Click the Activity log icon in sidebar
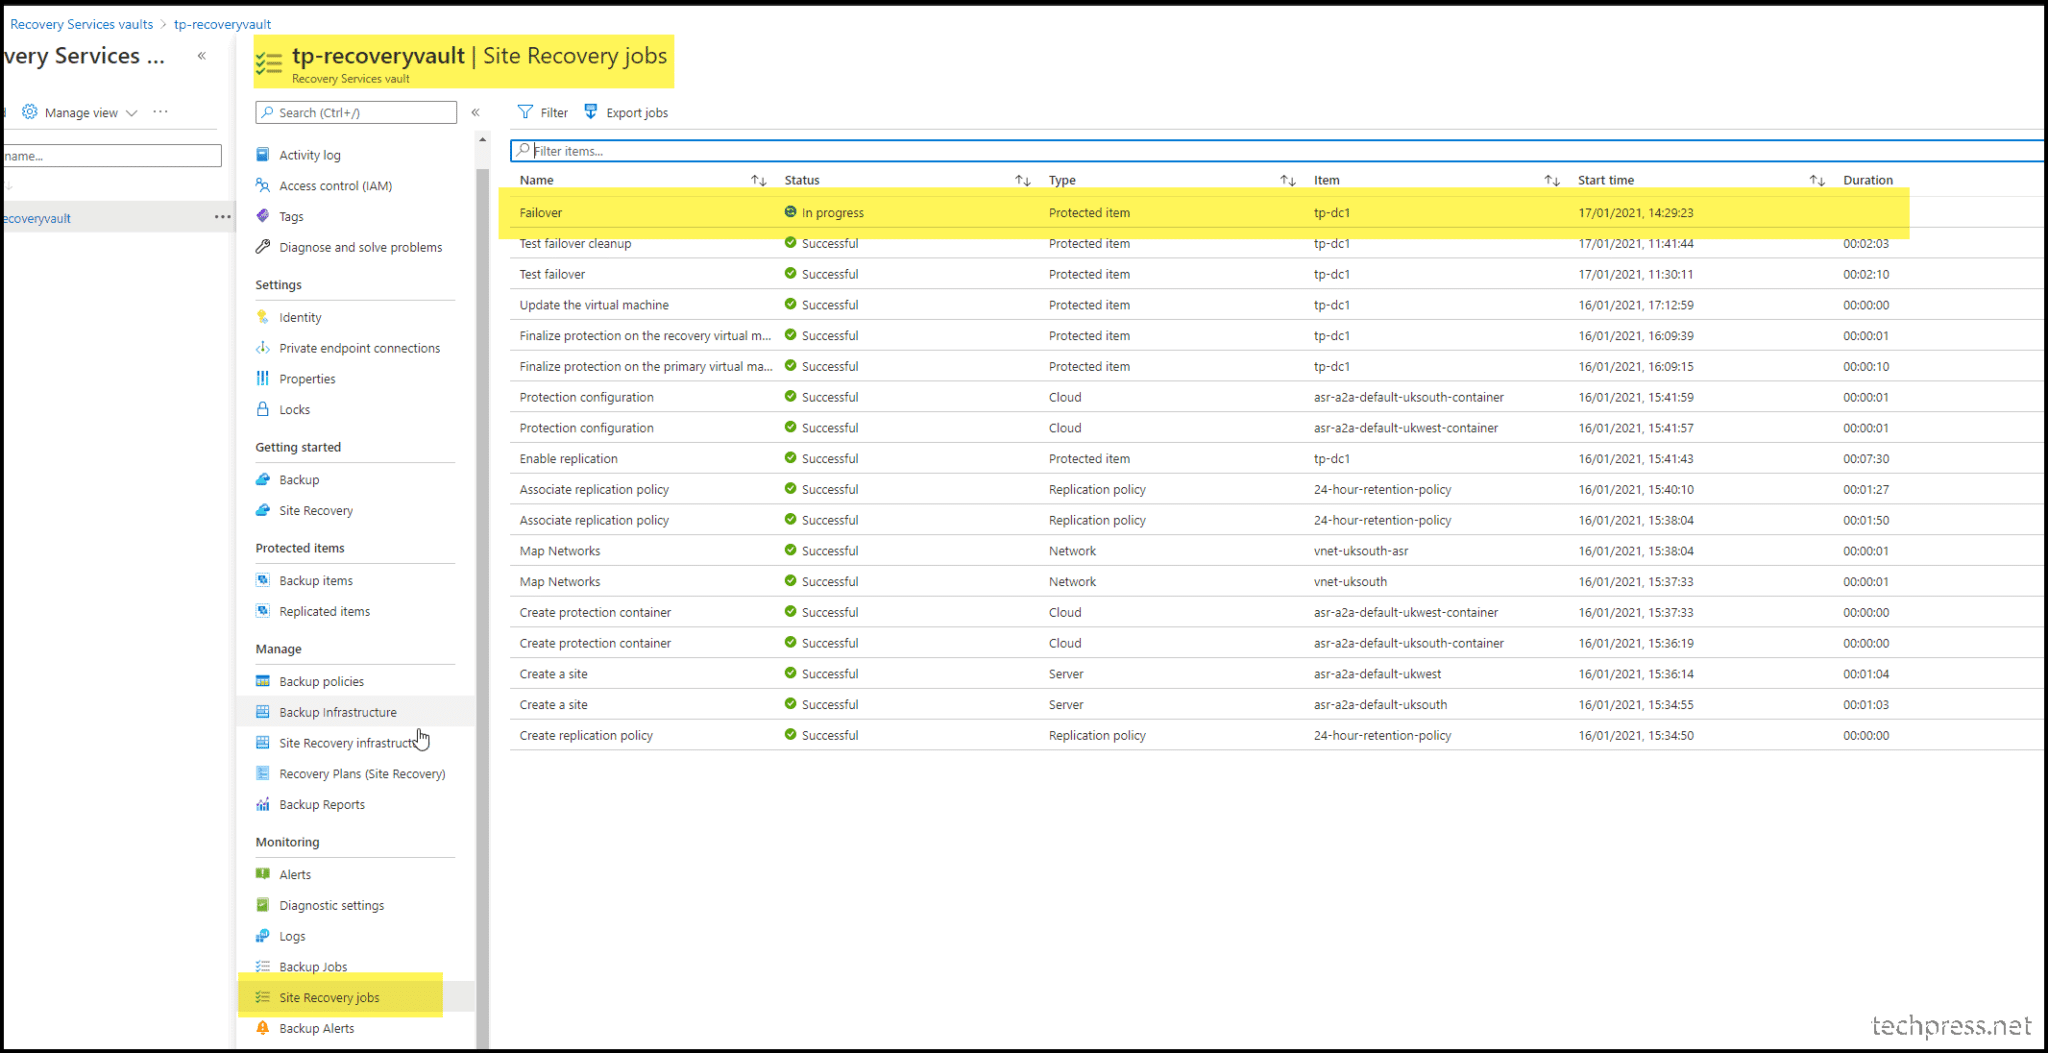Screen dimensions: 2048x1053 click(x=263, y=155)
